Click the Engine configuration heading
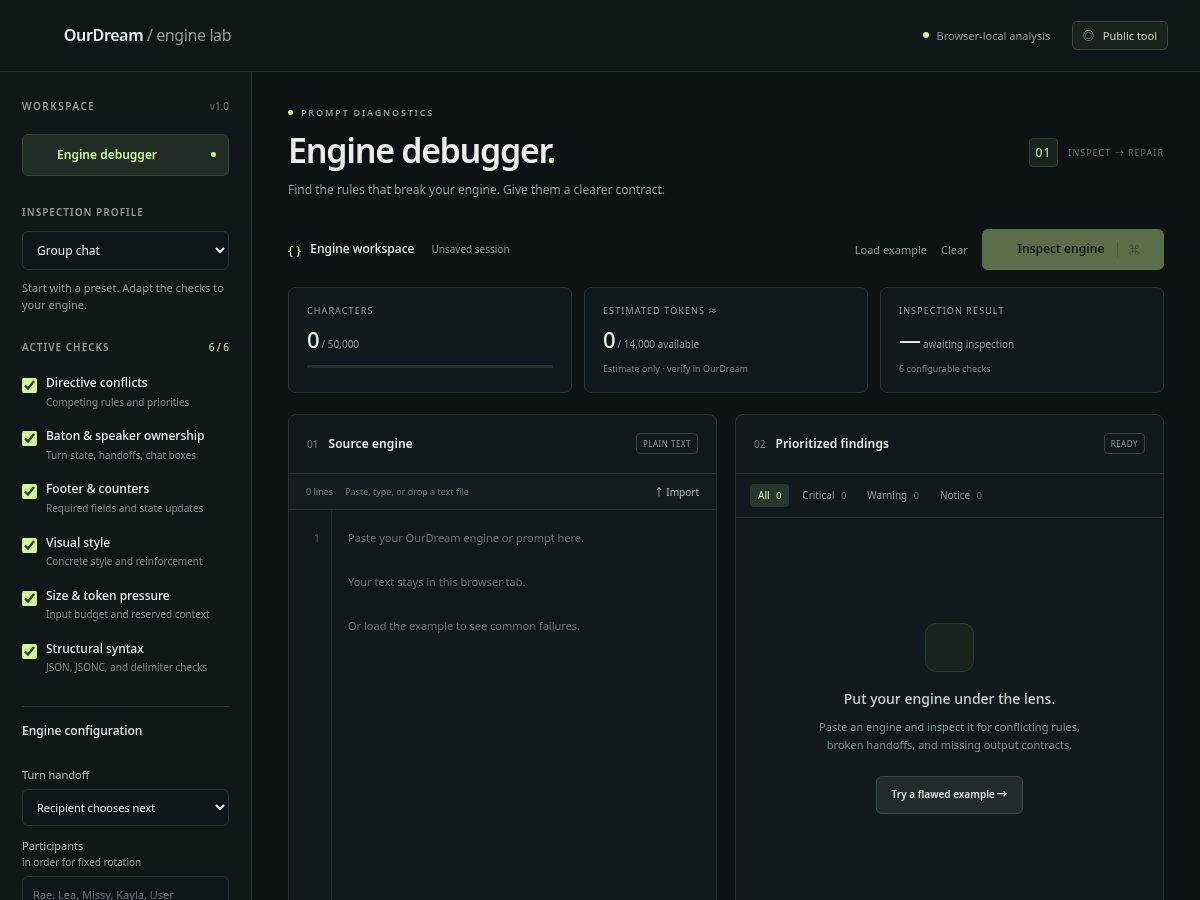Viewport: 1200px width, 900px height. point(82,731)
